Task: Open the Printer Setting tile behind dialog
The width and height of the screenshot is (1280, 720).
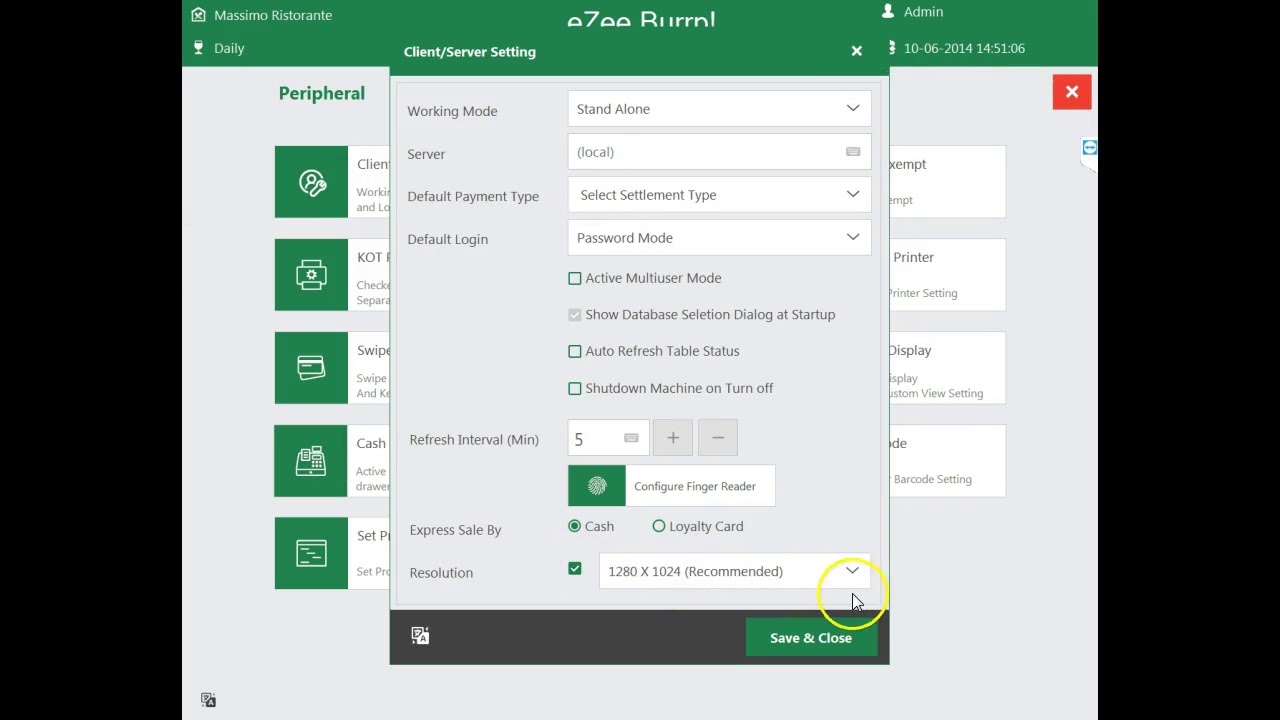Action: coord(947,275)
